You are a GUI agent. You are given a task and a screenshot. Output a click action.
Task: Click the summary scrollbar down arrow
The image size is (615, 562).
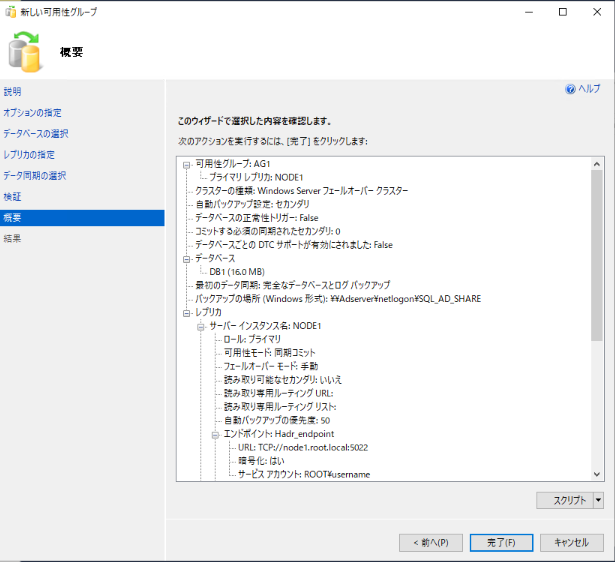click(x=597, y=474)
